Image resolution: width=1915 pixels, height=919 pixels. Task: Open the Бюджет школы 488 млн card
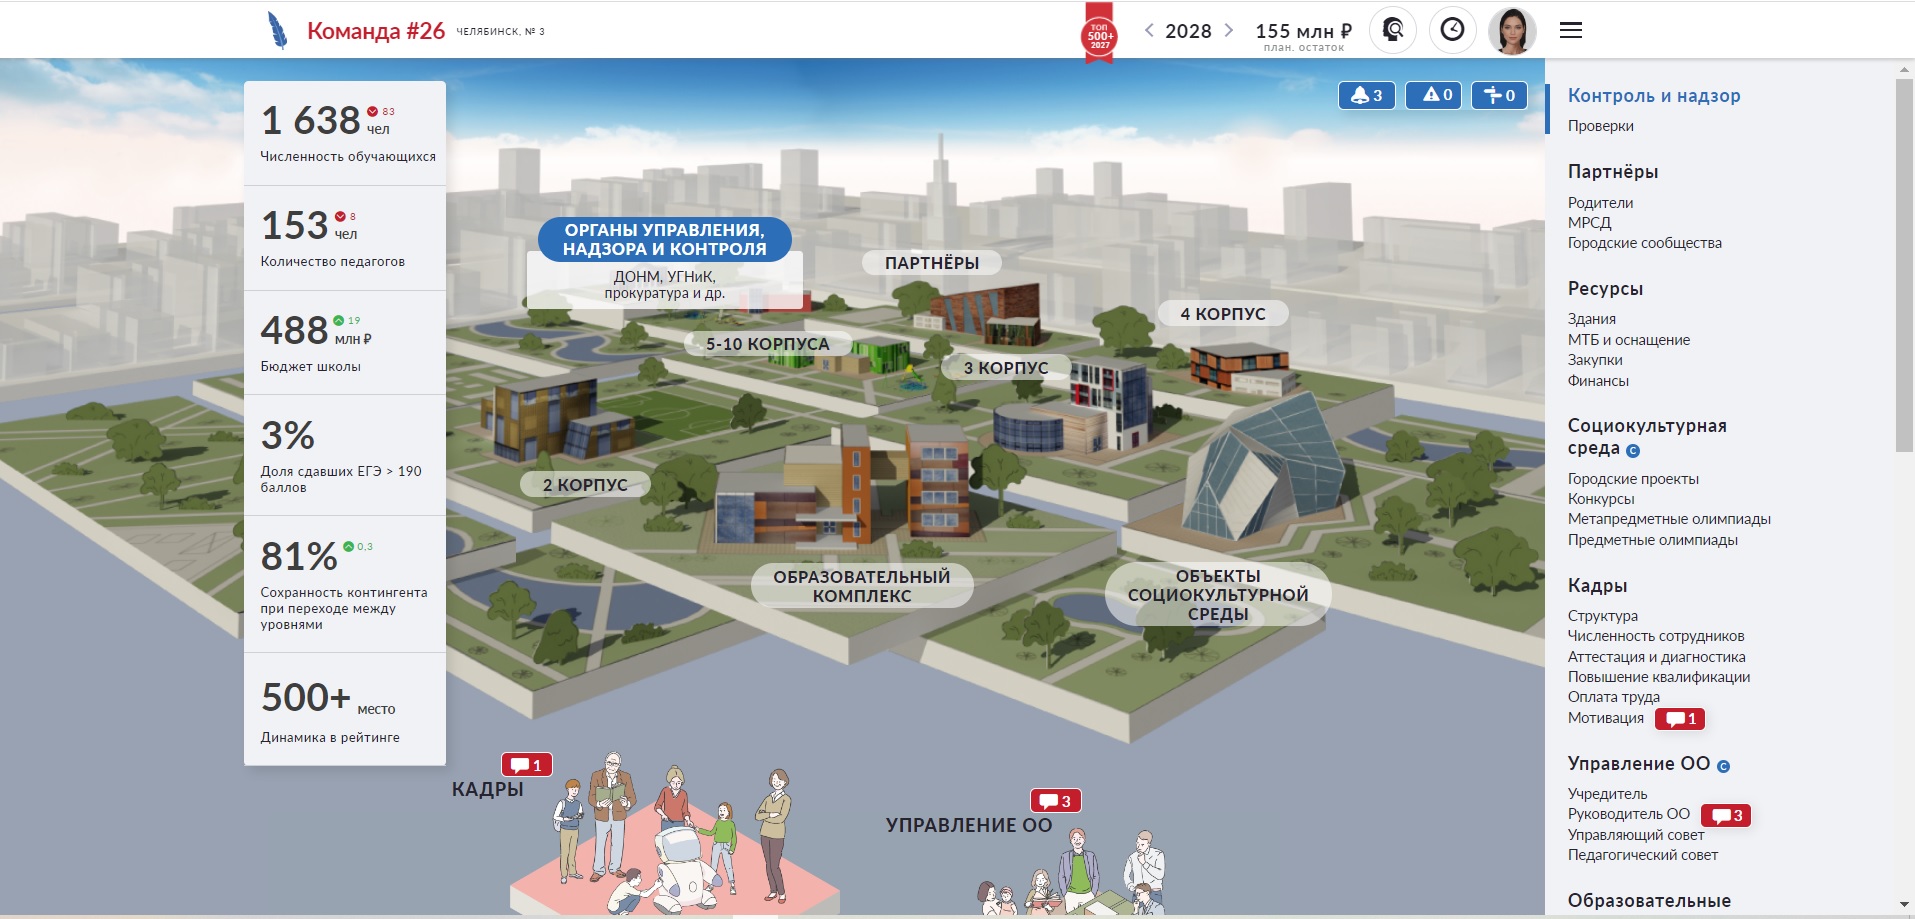tap(344, 342)
